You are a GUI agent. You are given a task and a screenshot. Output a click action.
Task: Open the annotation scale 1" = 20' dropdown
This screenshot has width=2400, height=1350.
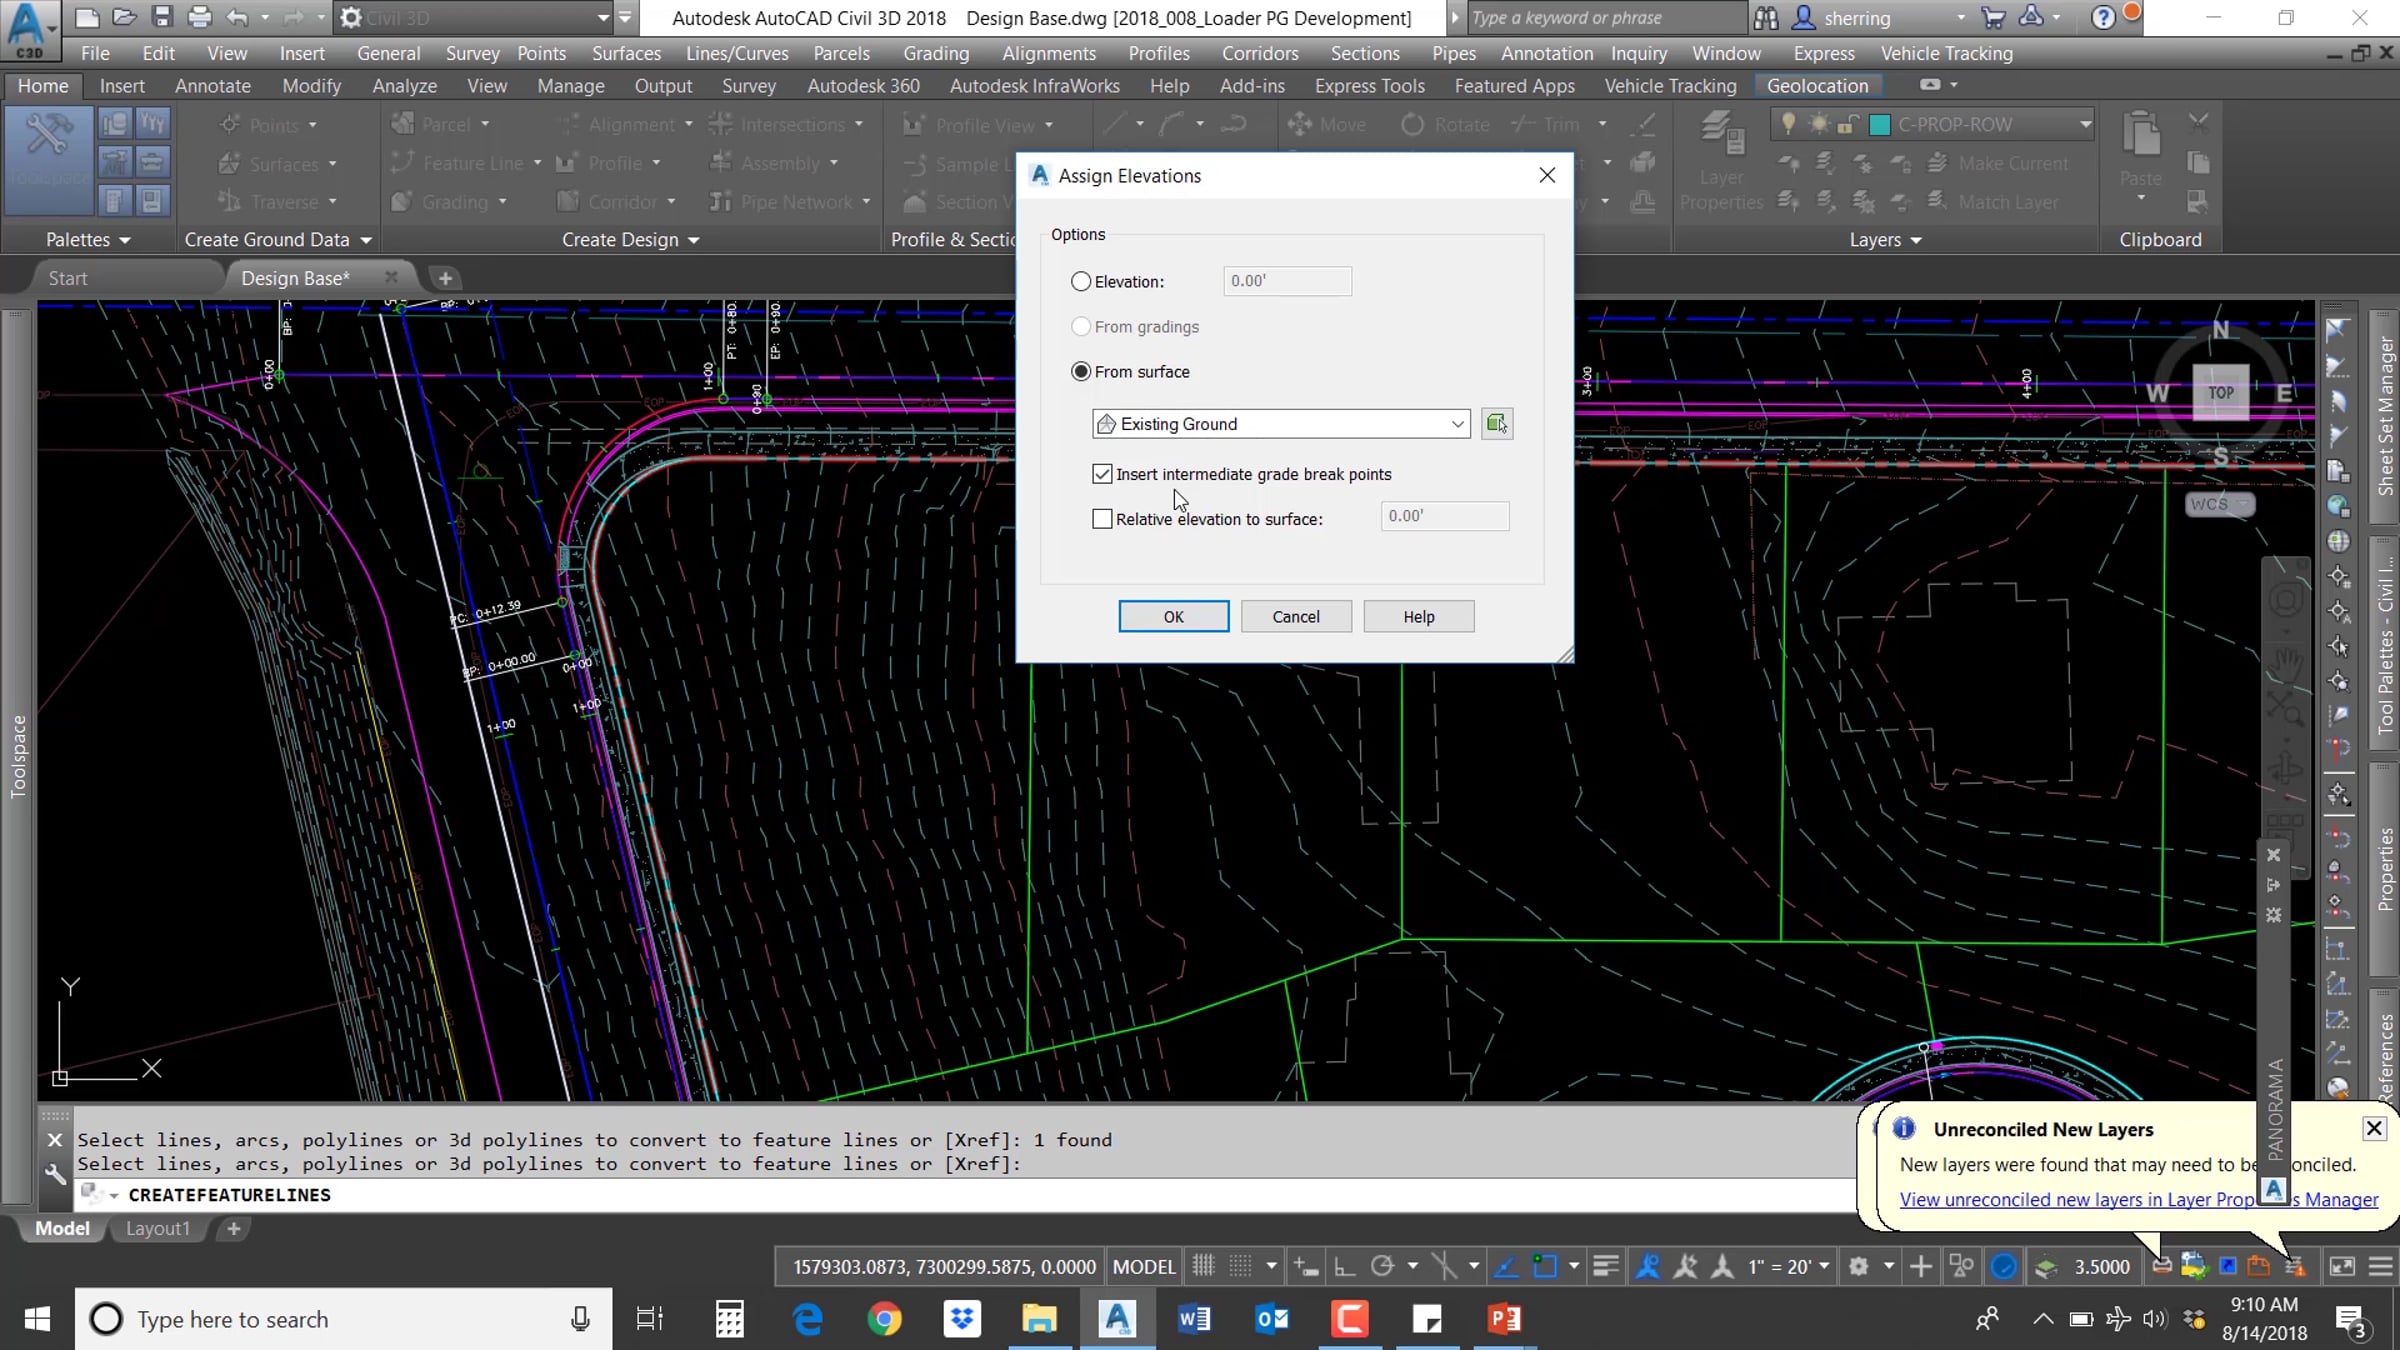pos(1789,1267)
